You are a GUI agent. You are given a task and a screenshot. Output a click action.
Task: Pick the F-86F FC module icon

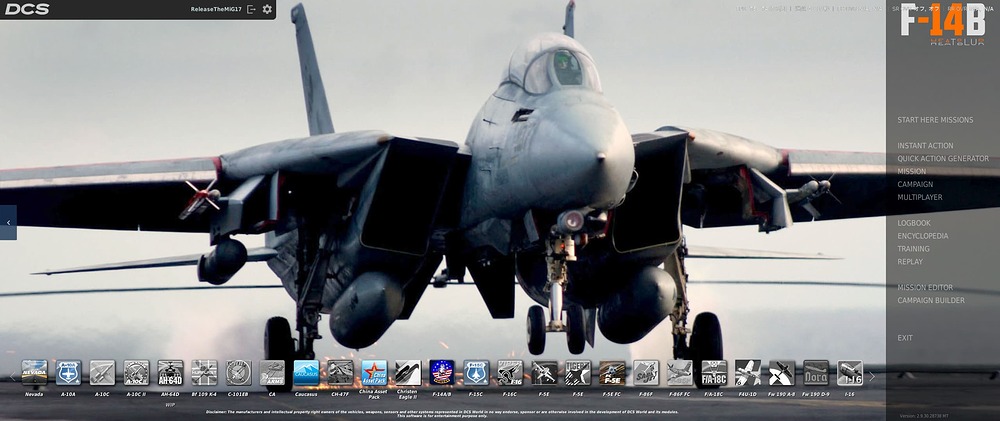(x=680, y=373)
